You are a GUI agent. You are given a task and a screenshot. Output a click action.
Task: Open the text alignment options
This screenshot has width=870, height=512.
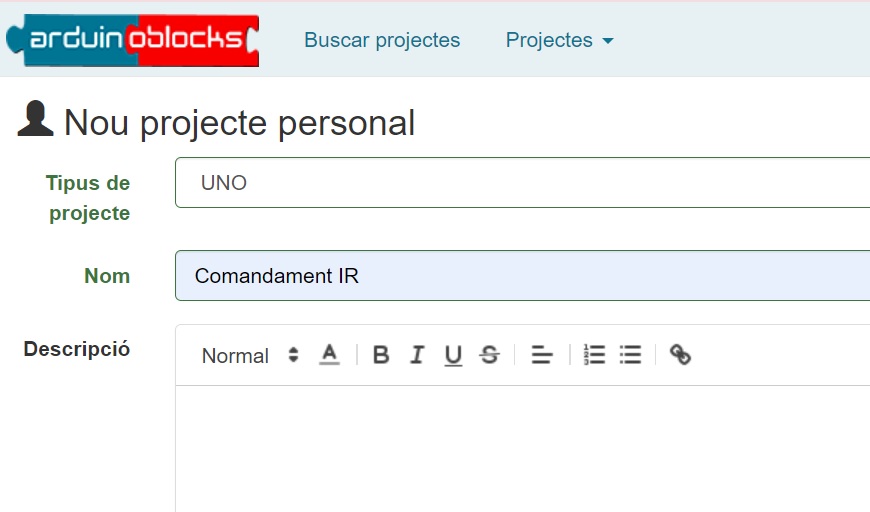pyautogui.click(x=542, y=355)
